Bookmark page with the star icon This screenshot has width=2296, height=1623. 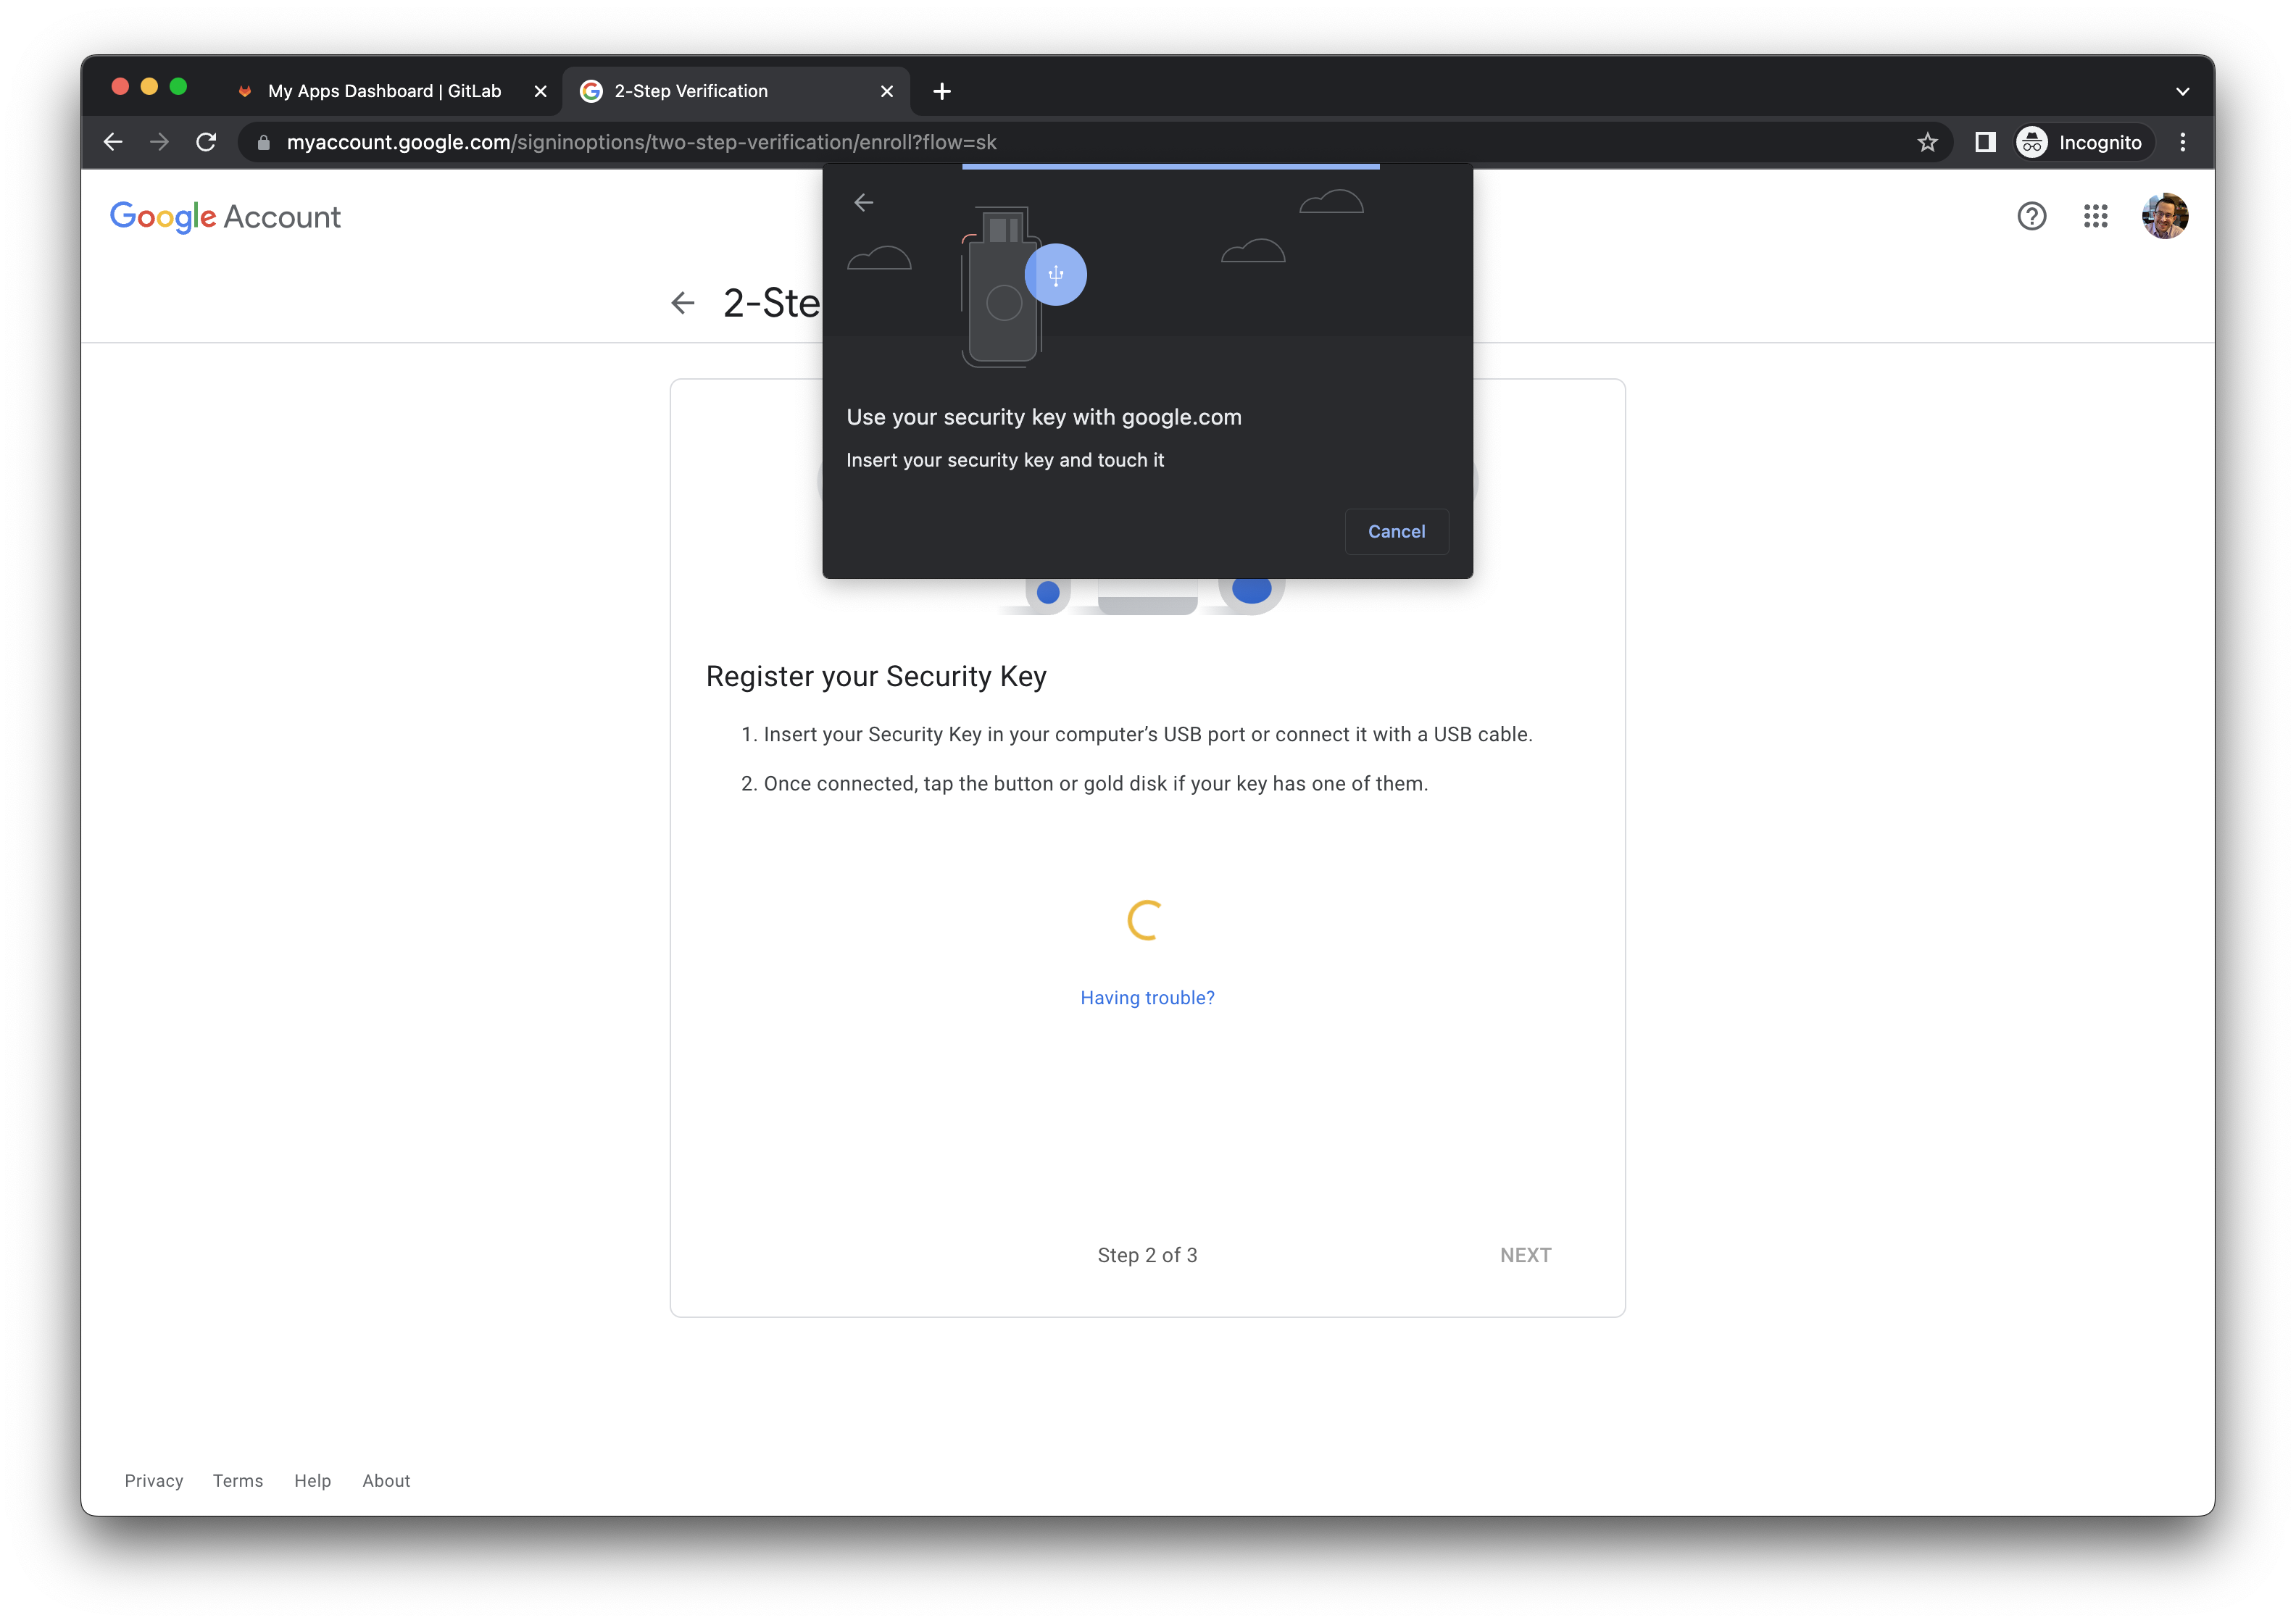(1927, 142)
